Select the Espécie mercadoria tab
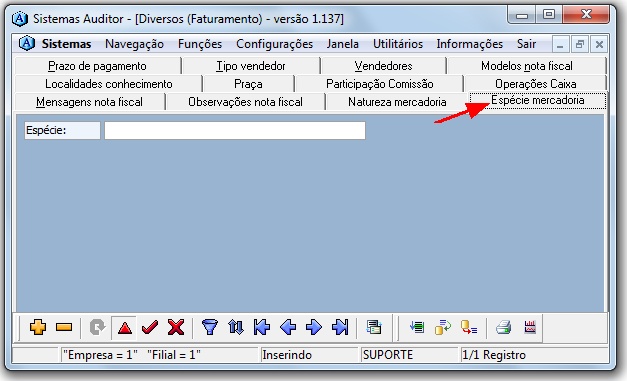 coord(538,100)
